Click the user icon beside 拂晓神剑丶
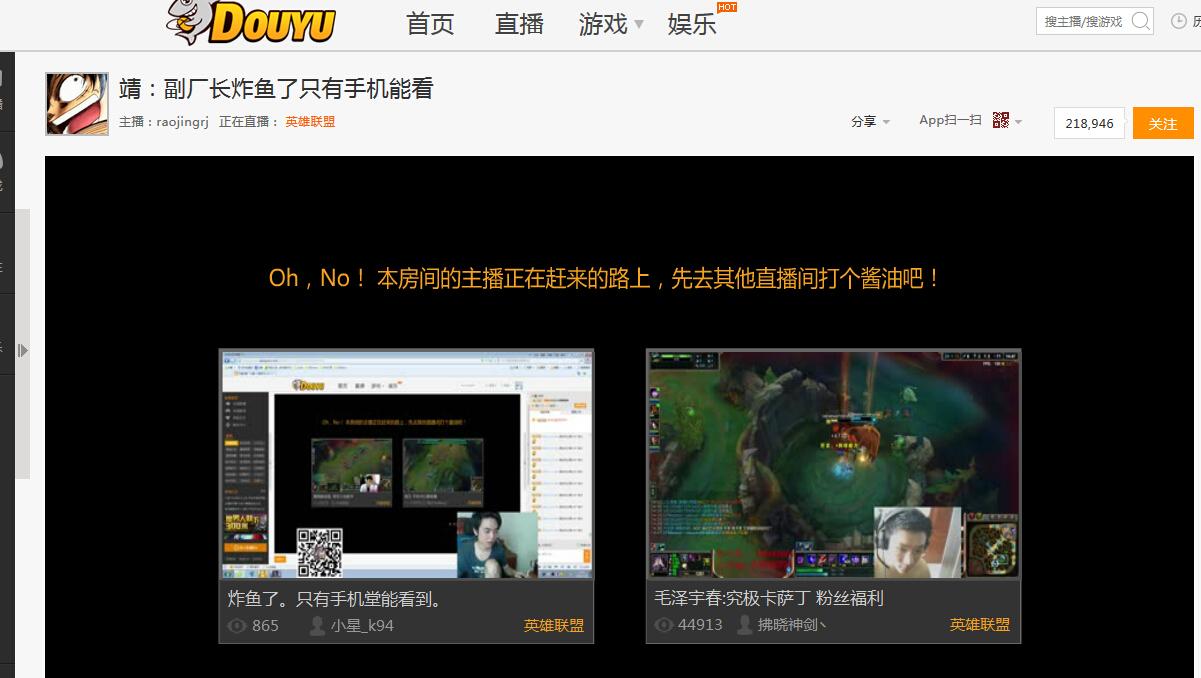This screenshot has width=1201, height=678. pos(744,625)
